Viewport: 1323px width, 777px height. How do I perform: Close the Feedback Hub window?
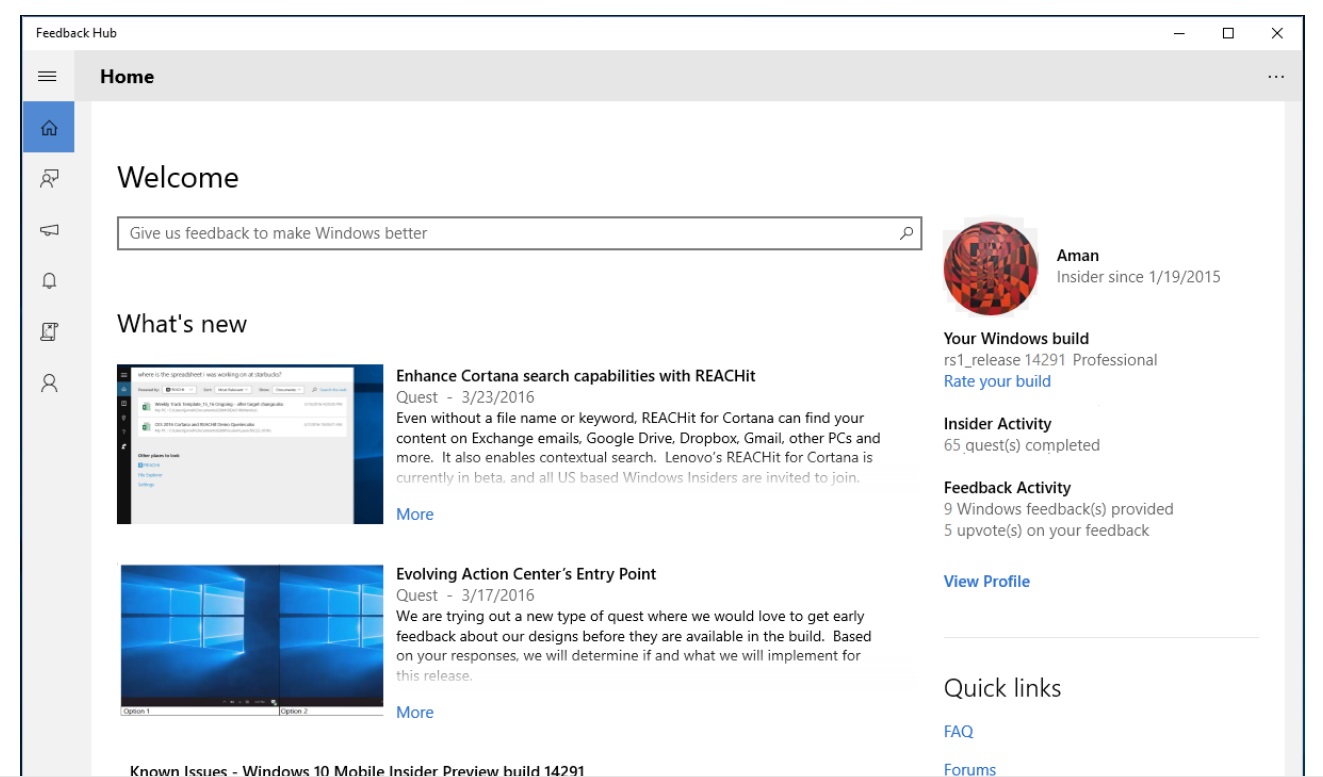[1277, 33]
